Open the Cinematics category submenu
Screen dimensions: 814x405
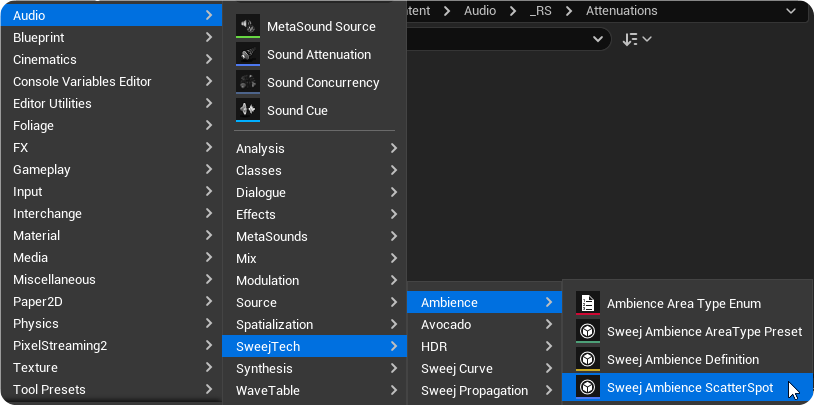tap(112, 59)
